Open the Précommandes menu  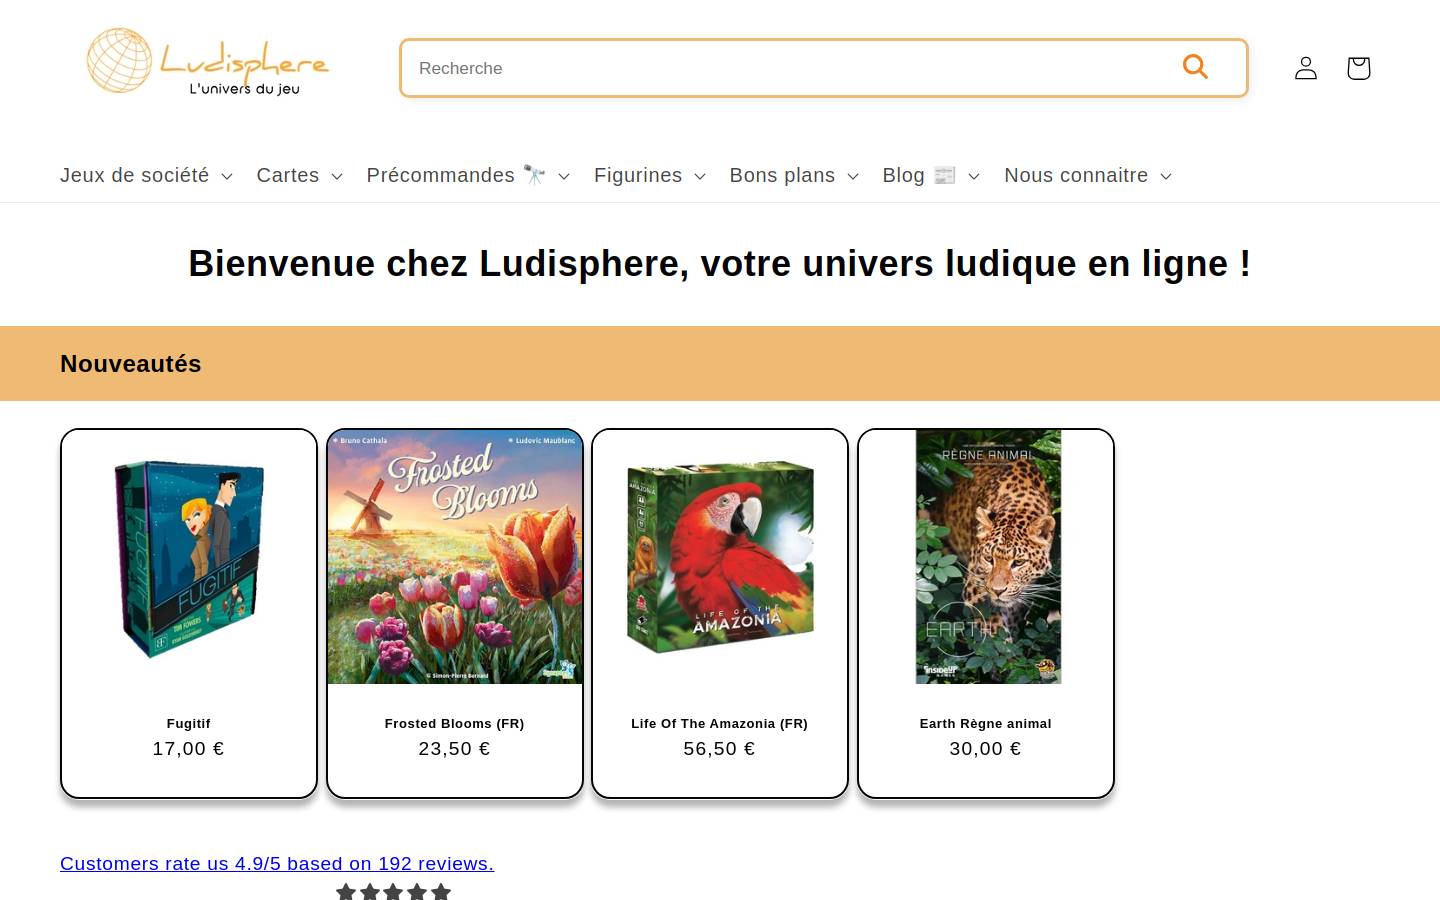coord(468,175)
